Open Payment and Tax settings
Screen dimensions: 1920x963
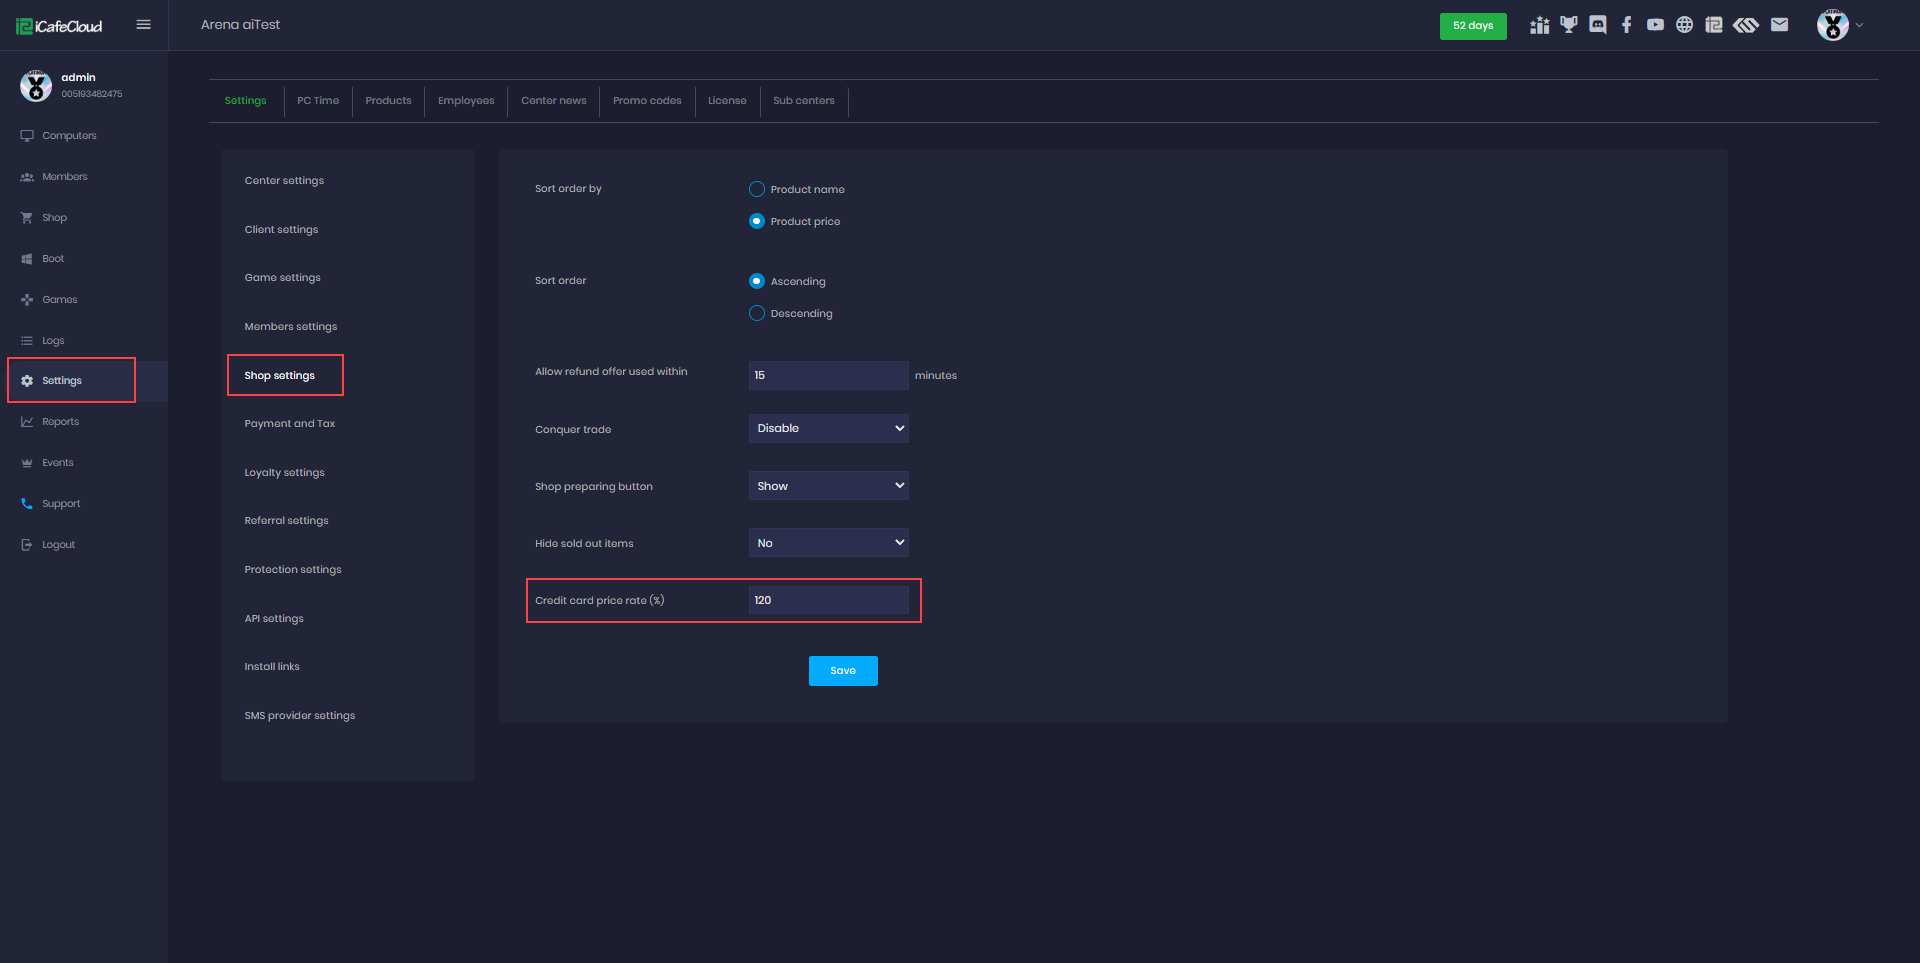pos(290,424)
